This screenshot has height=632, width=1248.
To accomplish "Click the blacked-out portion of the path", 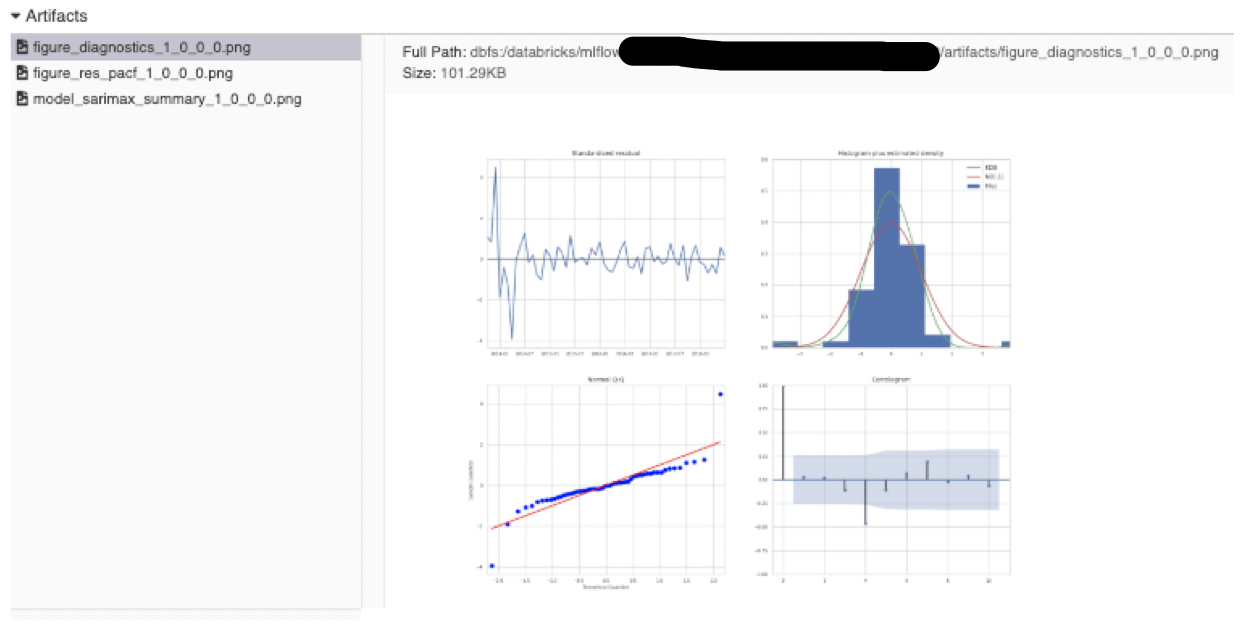I will coord(780,53).
